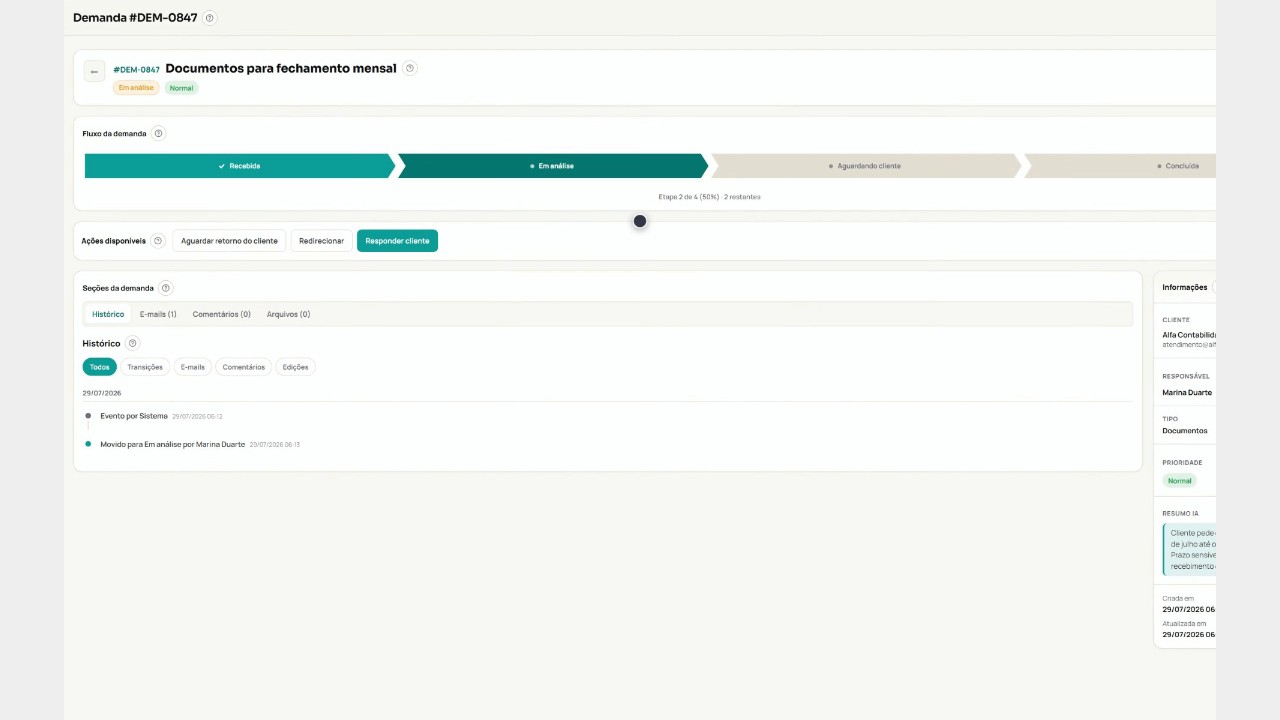Image resolution: width=1280 pixels, height=720 pixels.
Task: Click the heading Documentos para fechamento mensal
Action: point(281,68)
